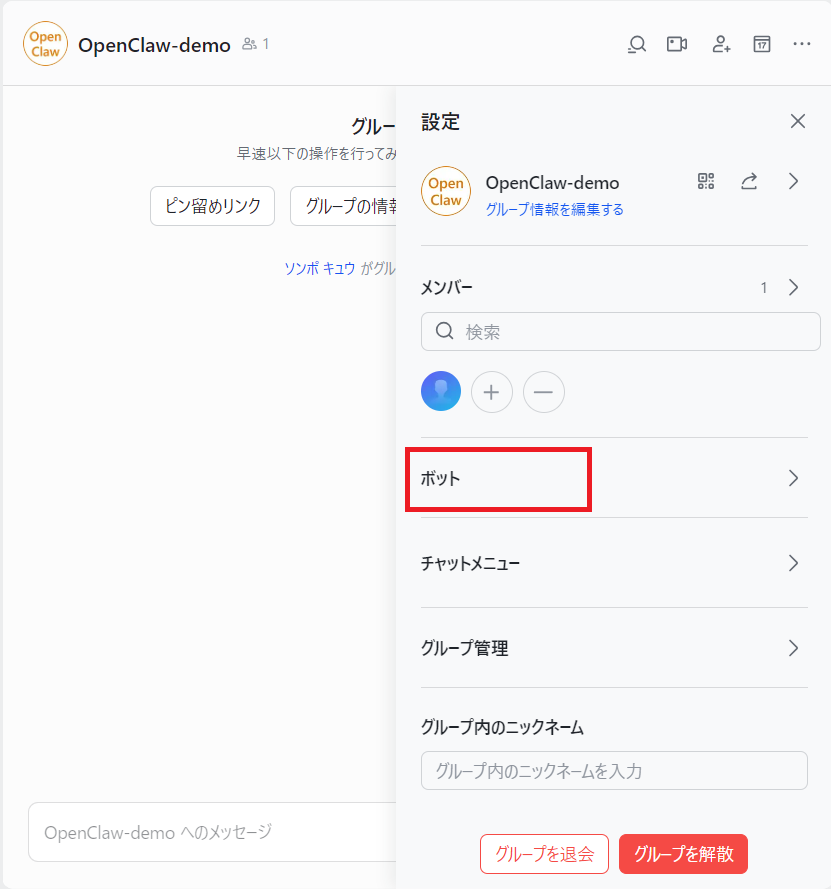This screenshot has width=831, height=889.
Task: Click the グループを退会 button
Action: (x=544, y=854)
